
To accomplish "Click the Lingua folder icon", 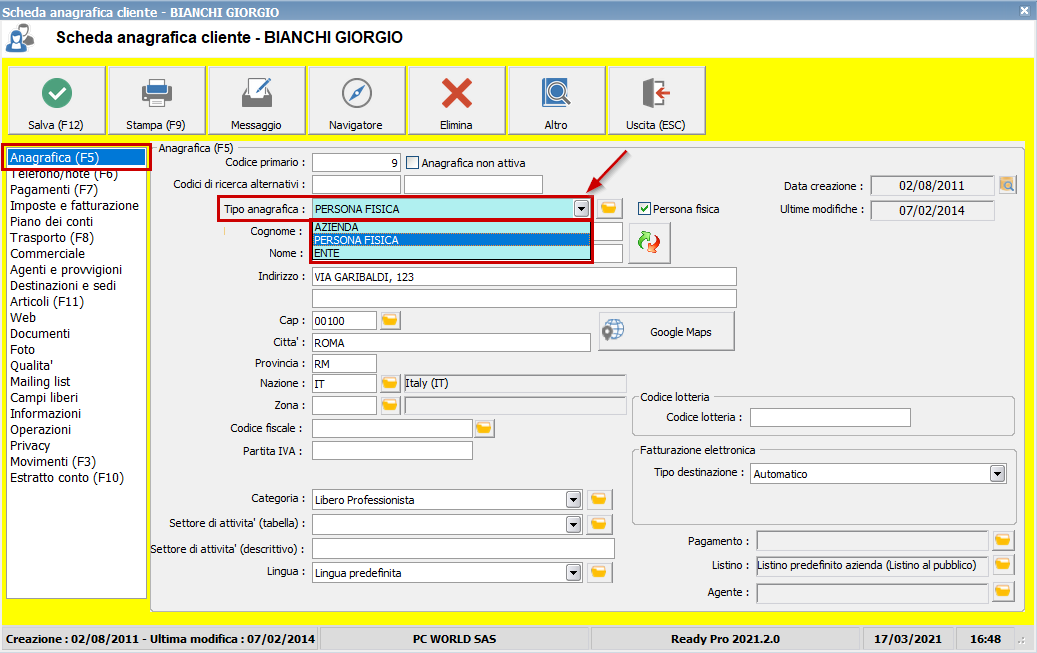I will coord(599,572).
